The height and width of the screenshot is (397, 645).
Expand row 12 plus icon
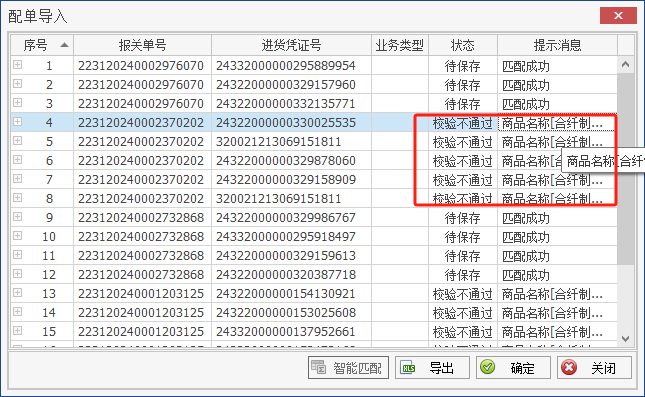(17, 274)
